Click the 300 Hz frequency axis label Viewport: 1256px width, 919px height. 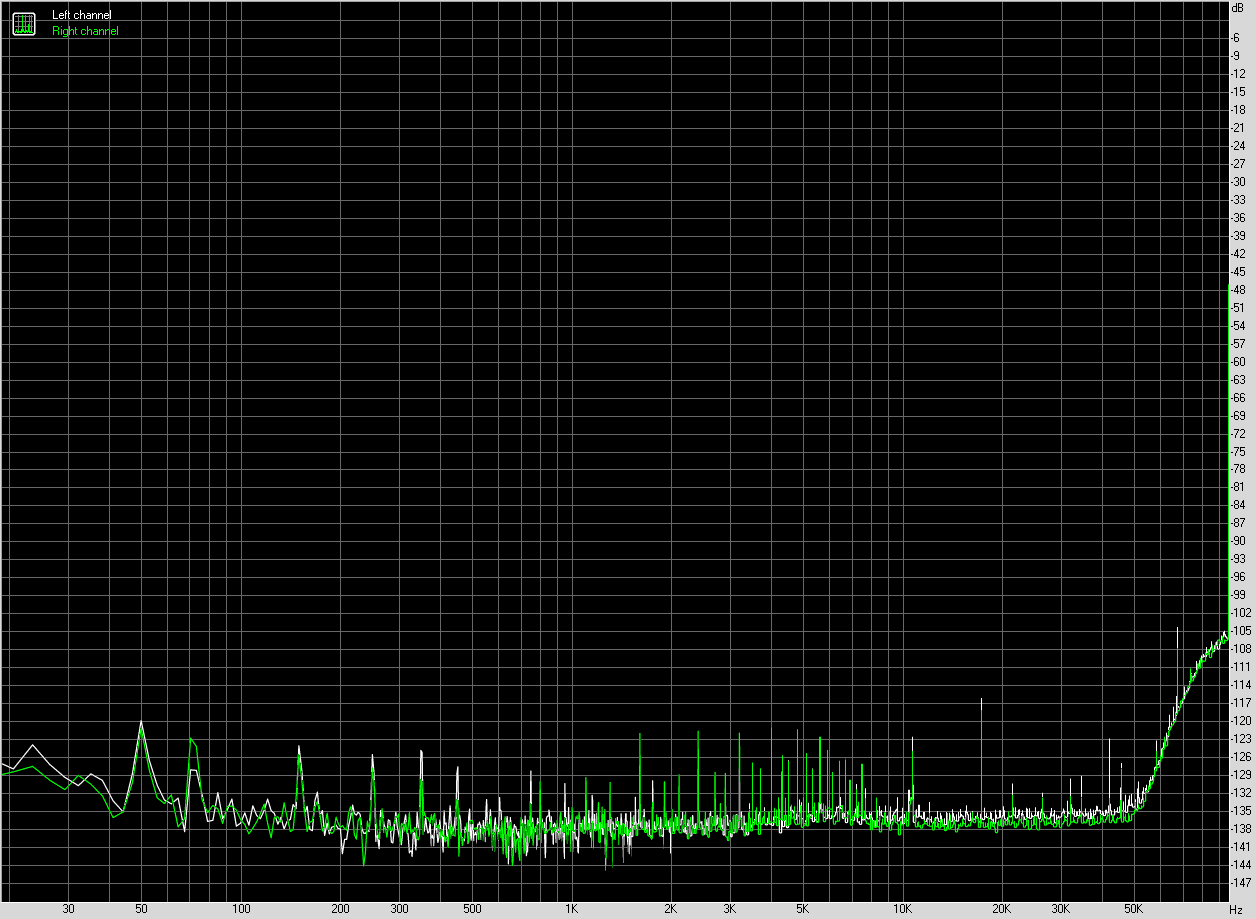point(398,910)
